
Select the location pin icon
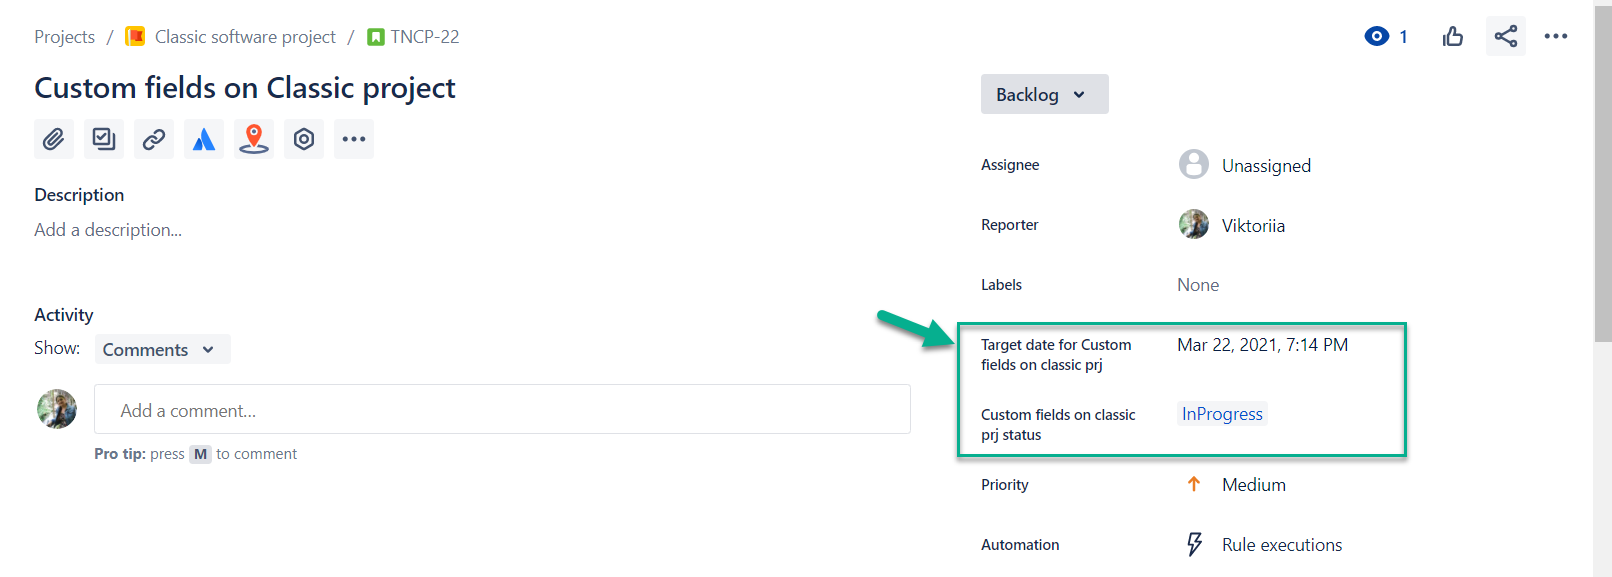(x=254, y=139)
